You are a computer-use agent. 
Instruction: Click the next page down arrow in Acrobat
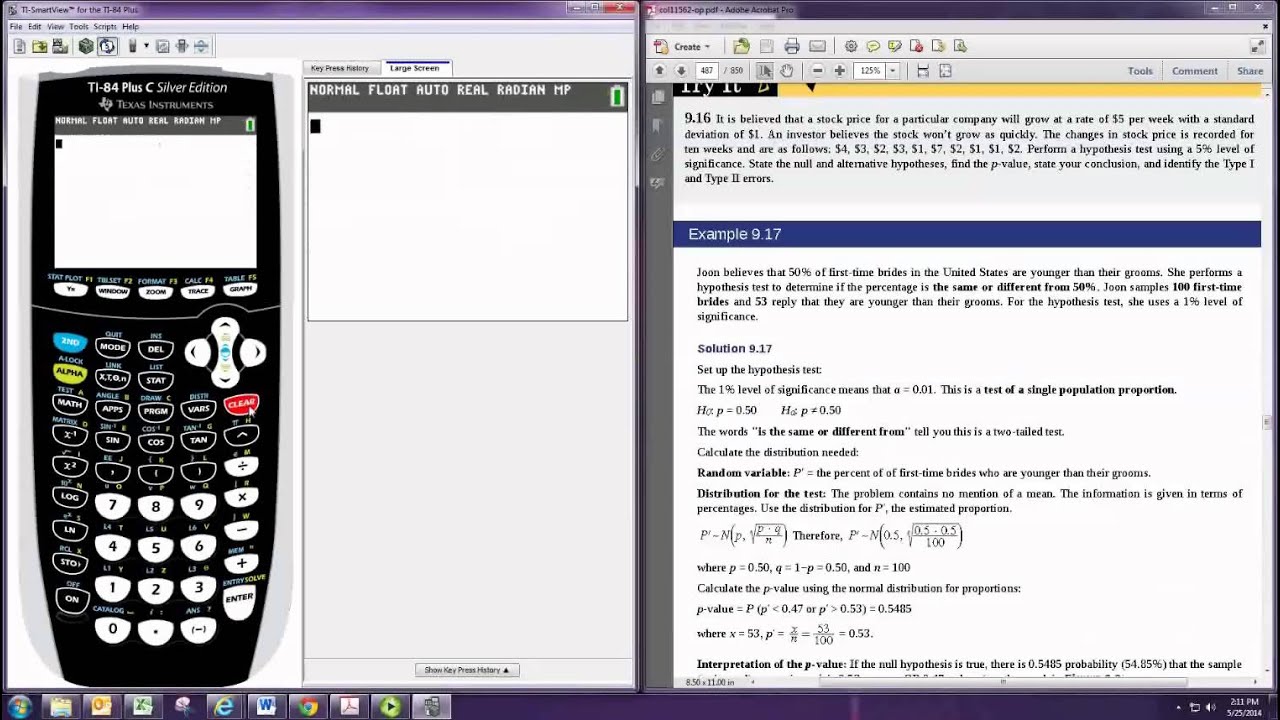[681, 71]
